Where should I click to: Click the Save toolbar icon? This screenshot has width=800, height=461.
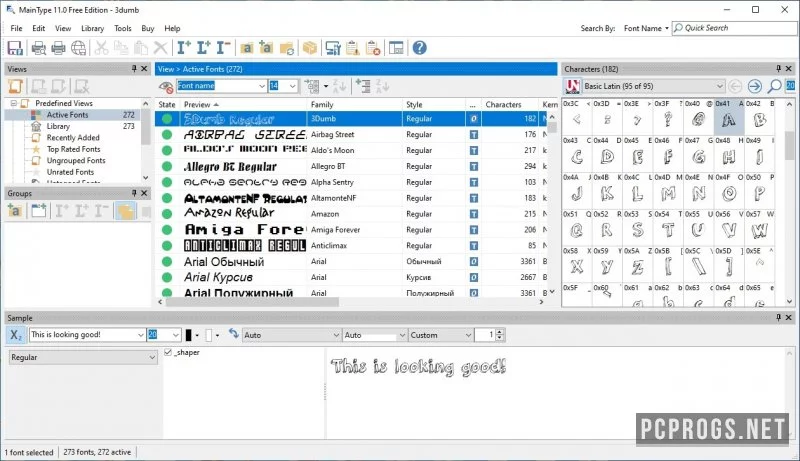point(15,48)
